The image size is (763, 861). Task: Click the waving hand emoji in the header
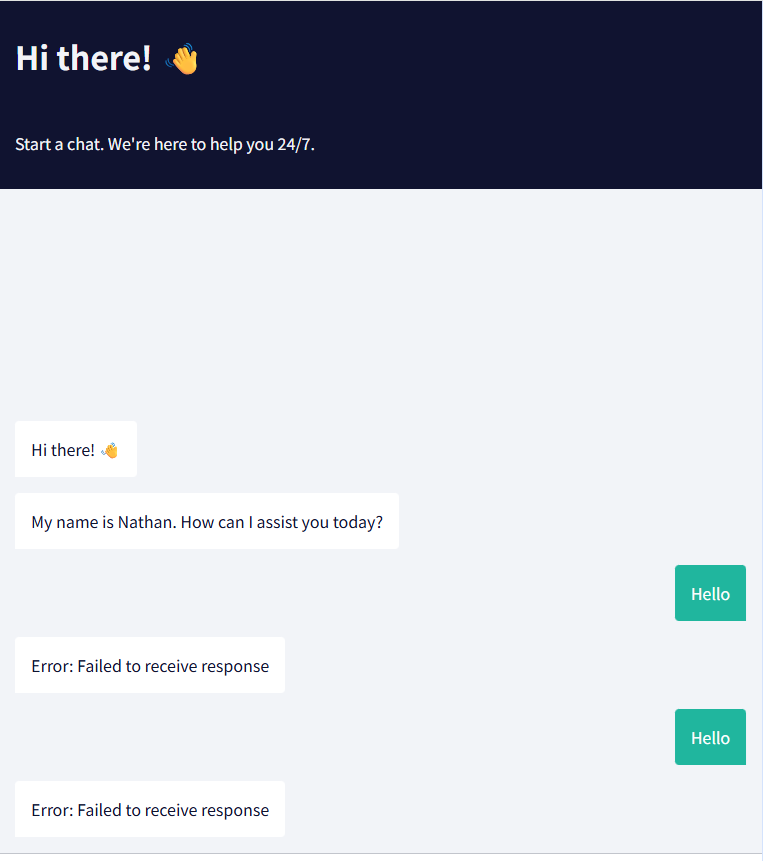(182, 59)
